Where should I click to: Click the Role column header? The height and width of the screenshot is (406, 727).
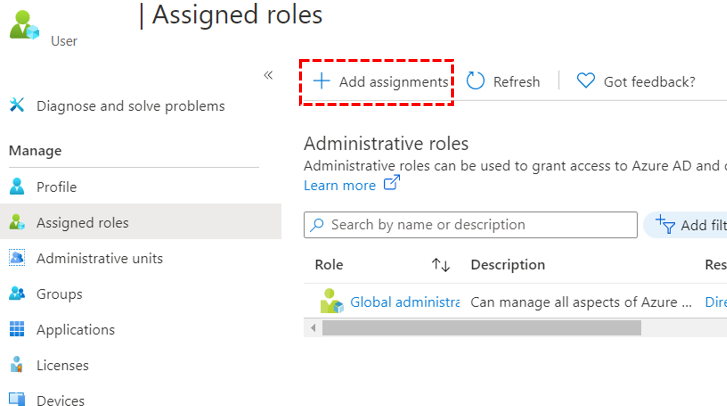(329, 265)
